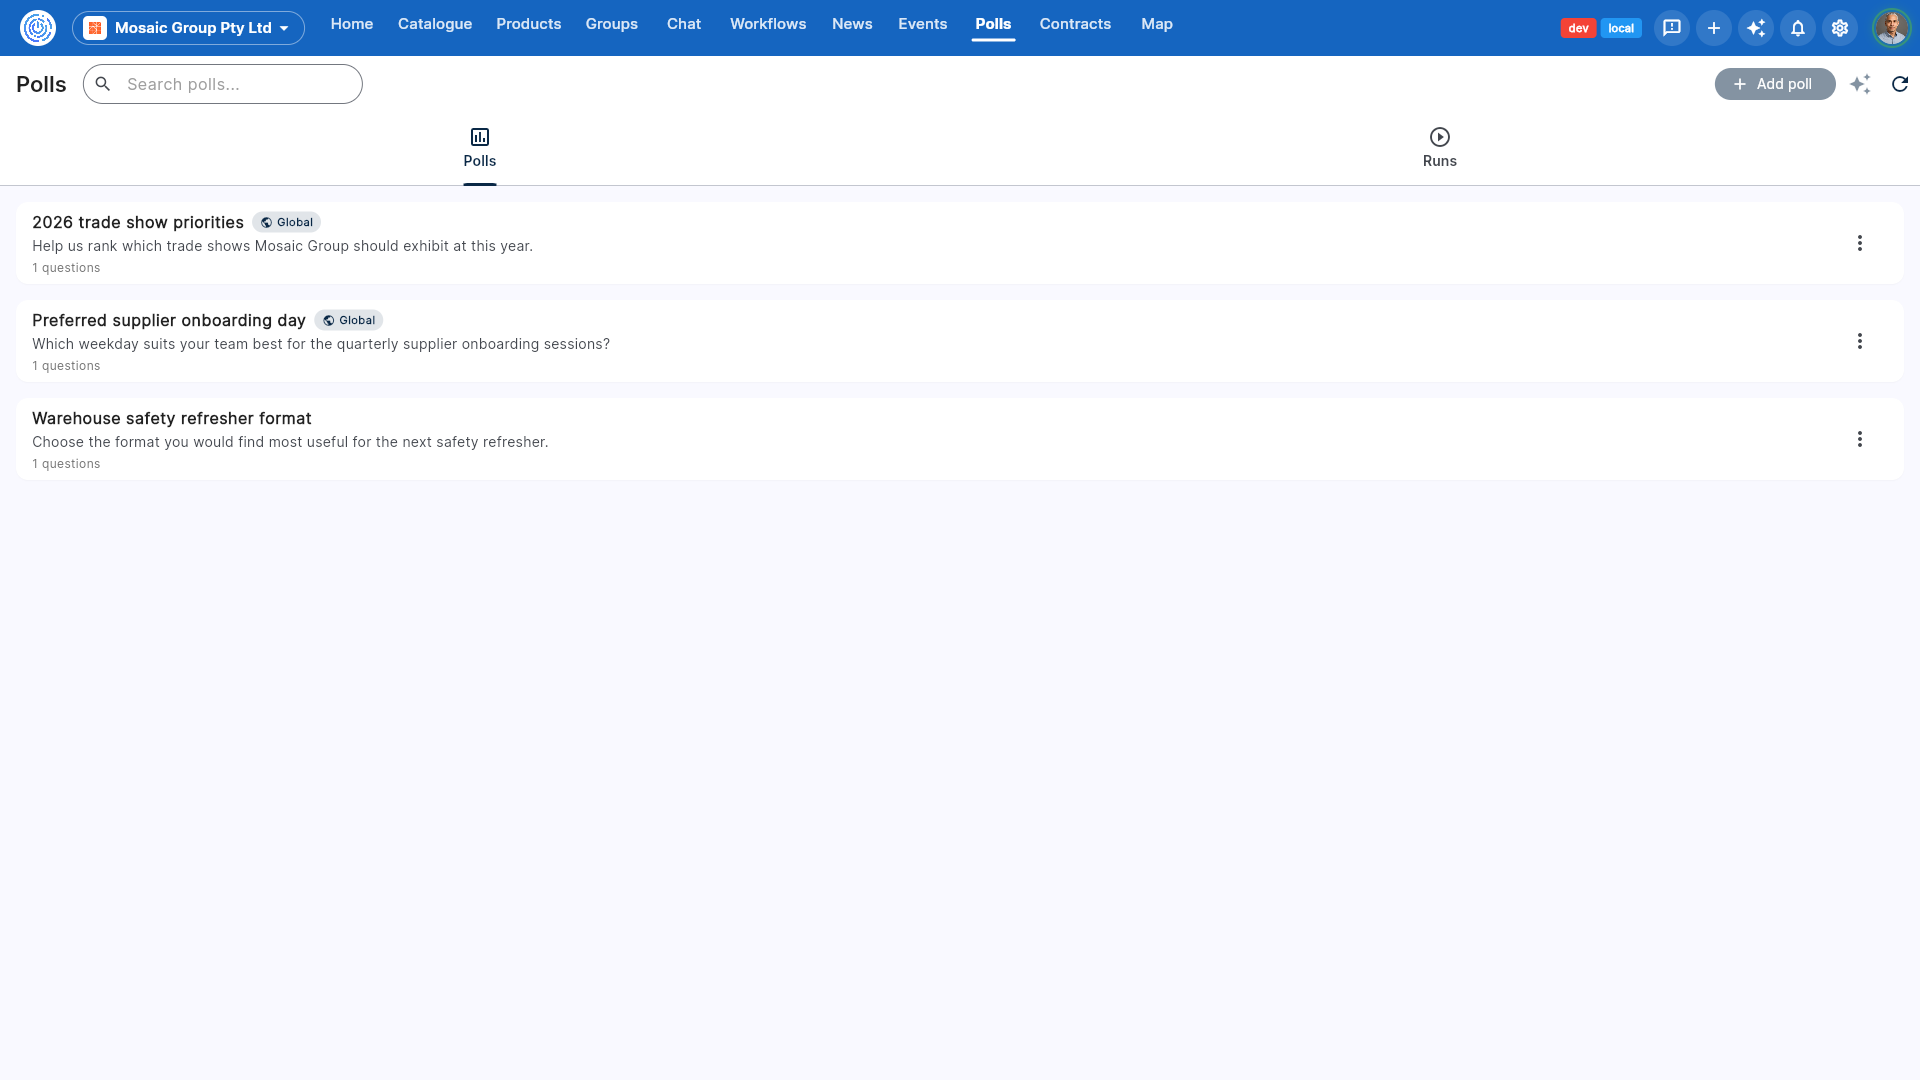
Task: Open options menu for Preferred supplier onboarding day
Action: tap(1860, 341)
